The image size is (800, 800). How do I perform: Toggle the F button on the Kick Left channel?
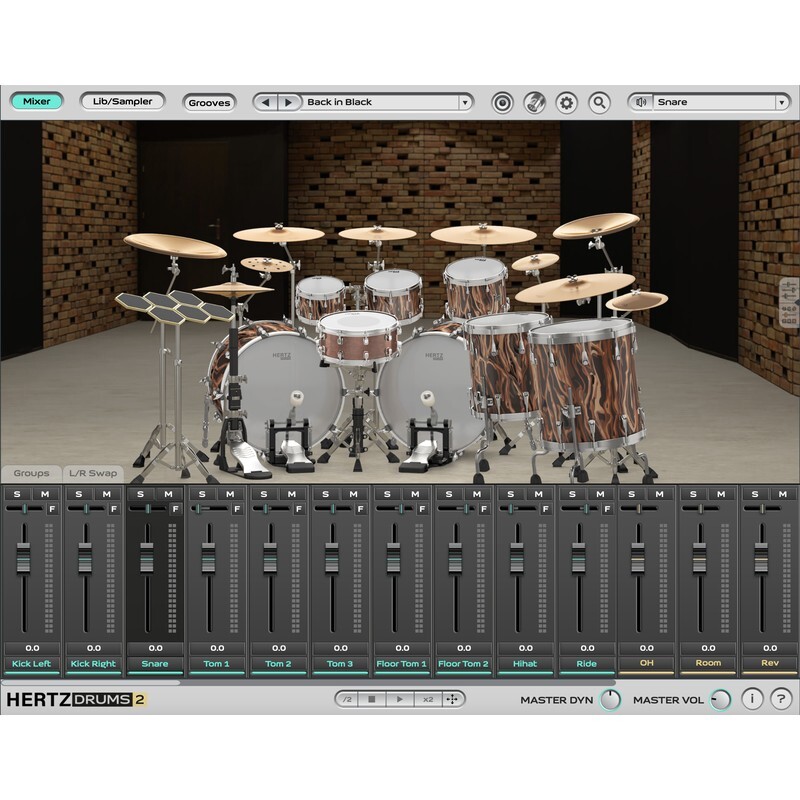tap(52, 507)
